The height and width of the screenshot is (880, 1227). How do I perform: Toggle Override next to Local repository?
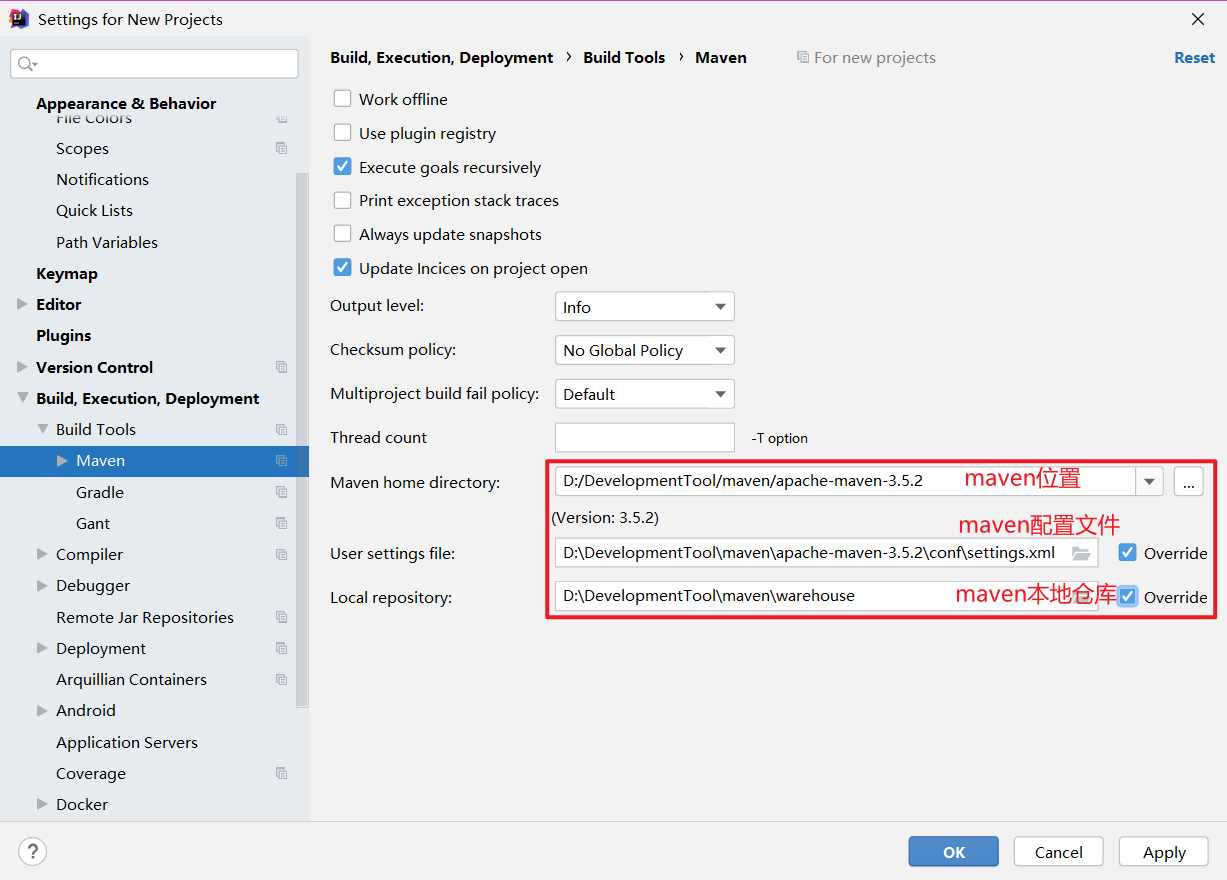[1128, 596]
